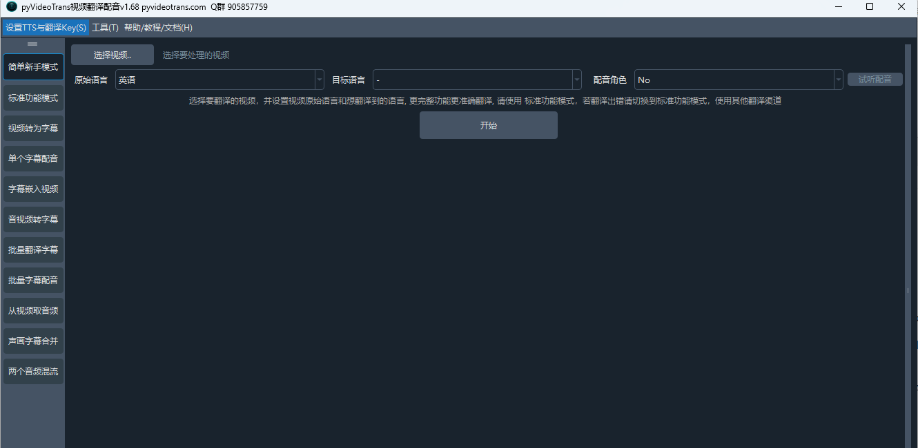
Task: Click the vertical scrollbar on right side
Action: [x=907, y=244]
